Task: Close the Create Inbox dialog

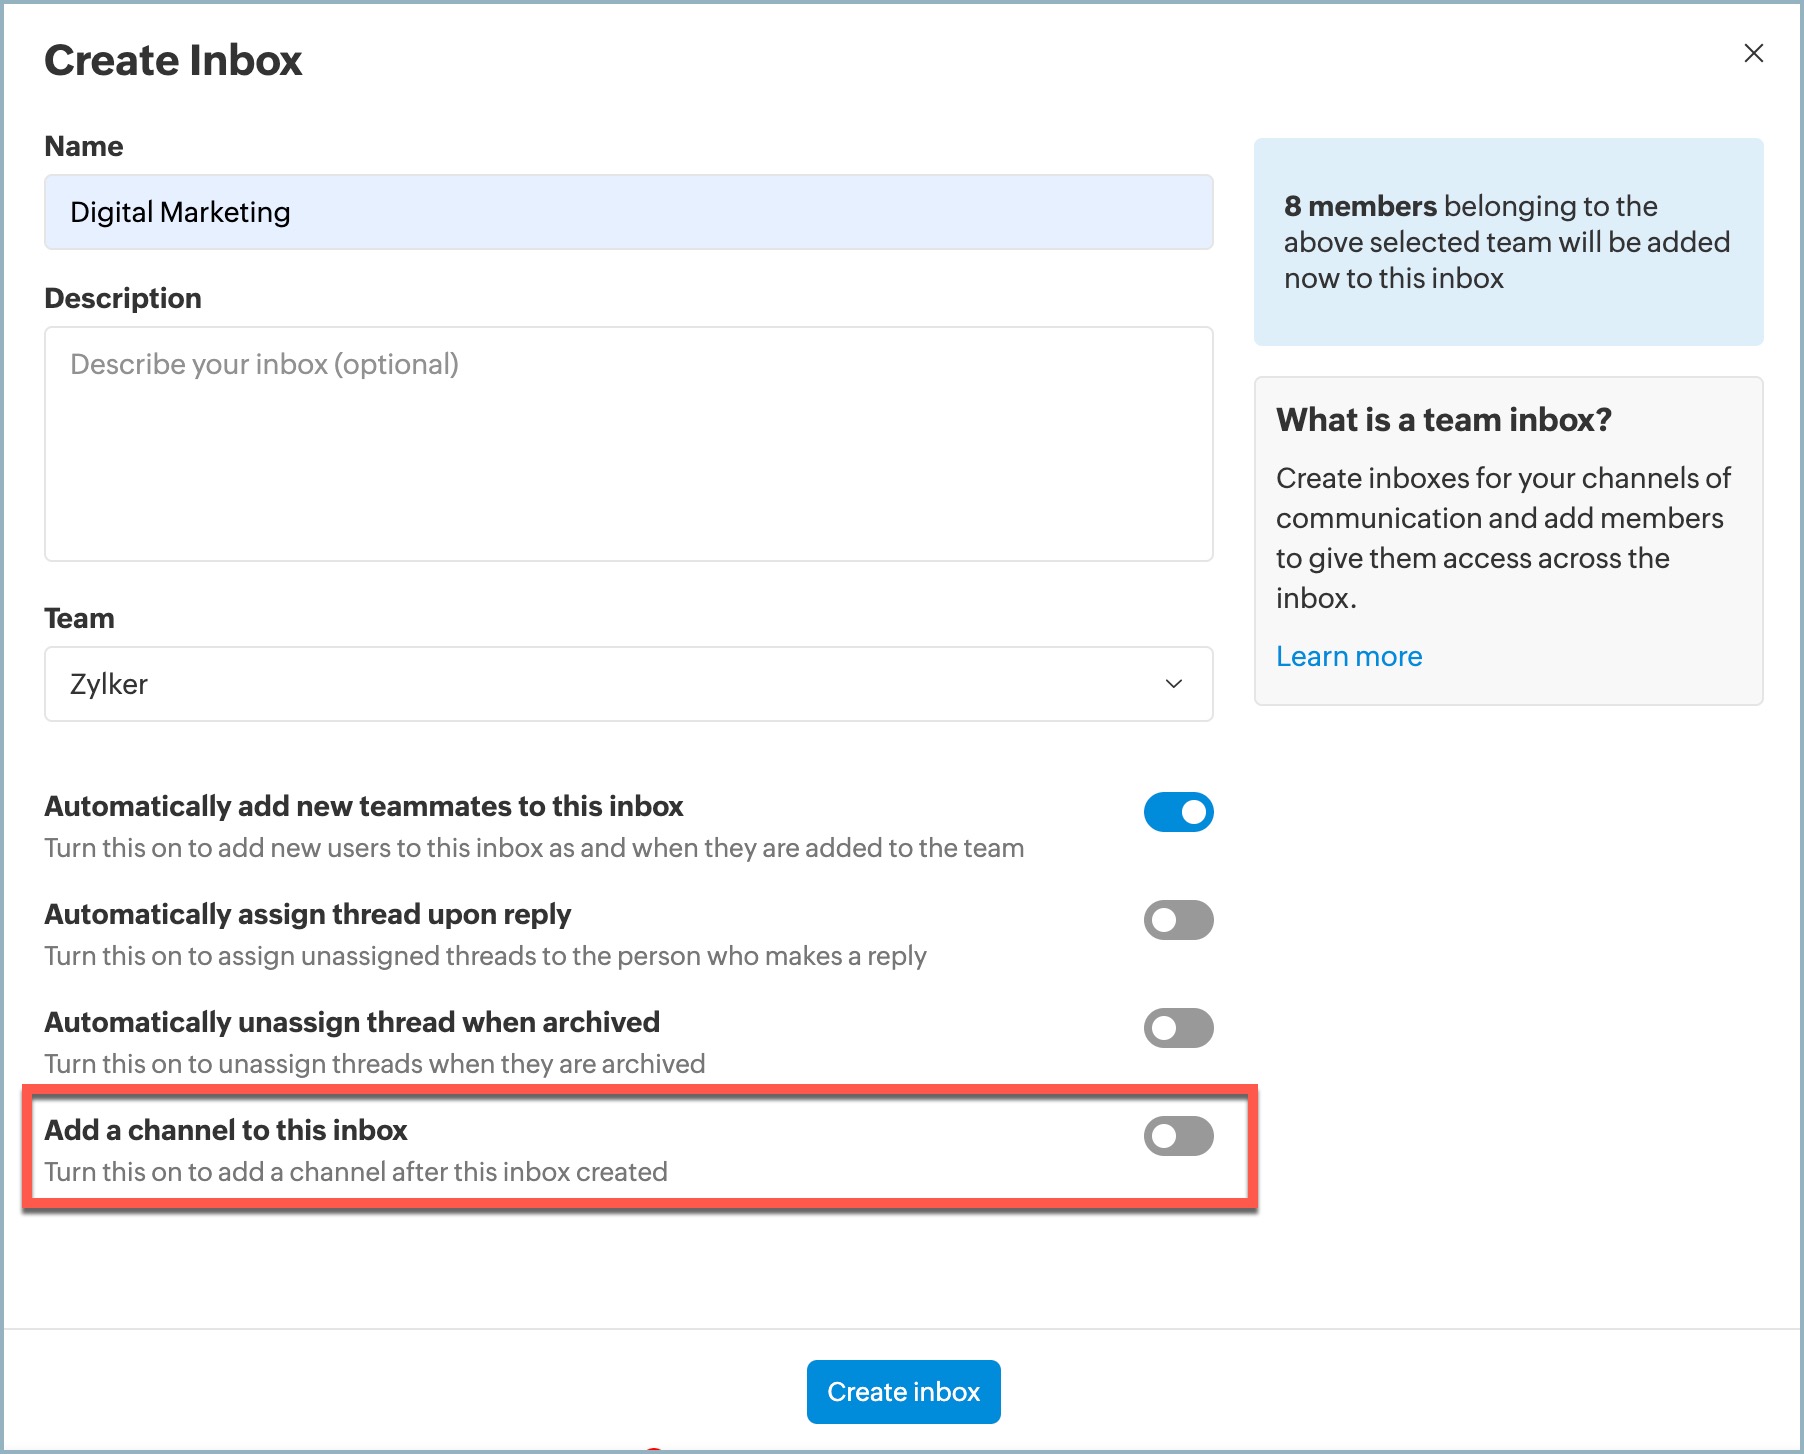Action: (x=1753, y=53)
